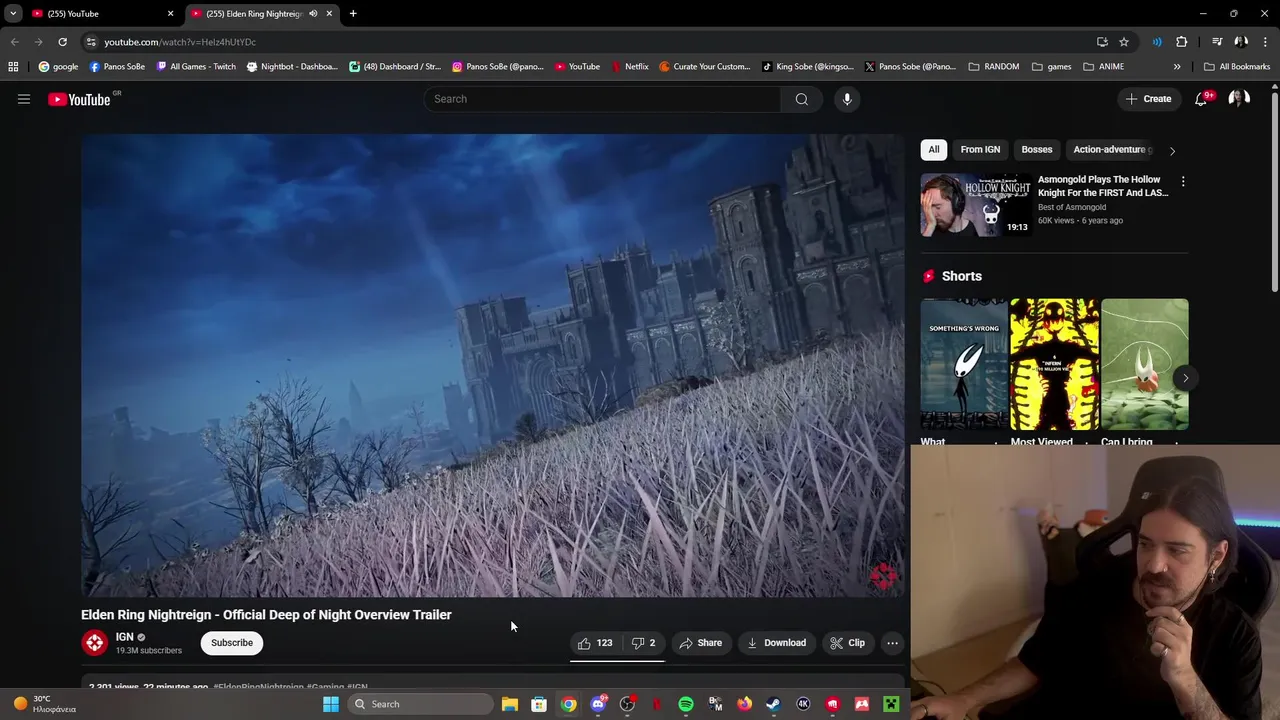This screenshot has width=1280, height=720.
Task: Open the Create button
Action: pos(1148,99)
